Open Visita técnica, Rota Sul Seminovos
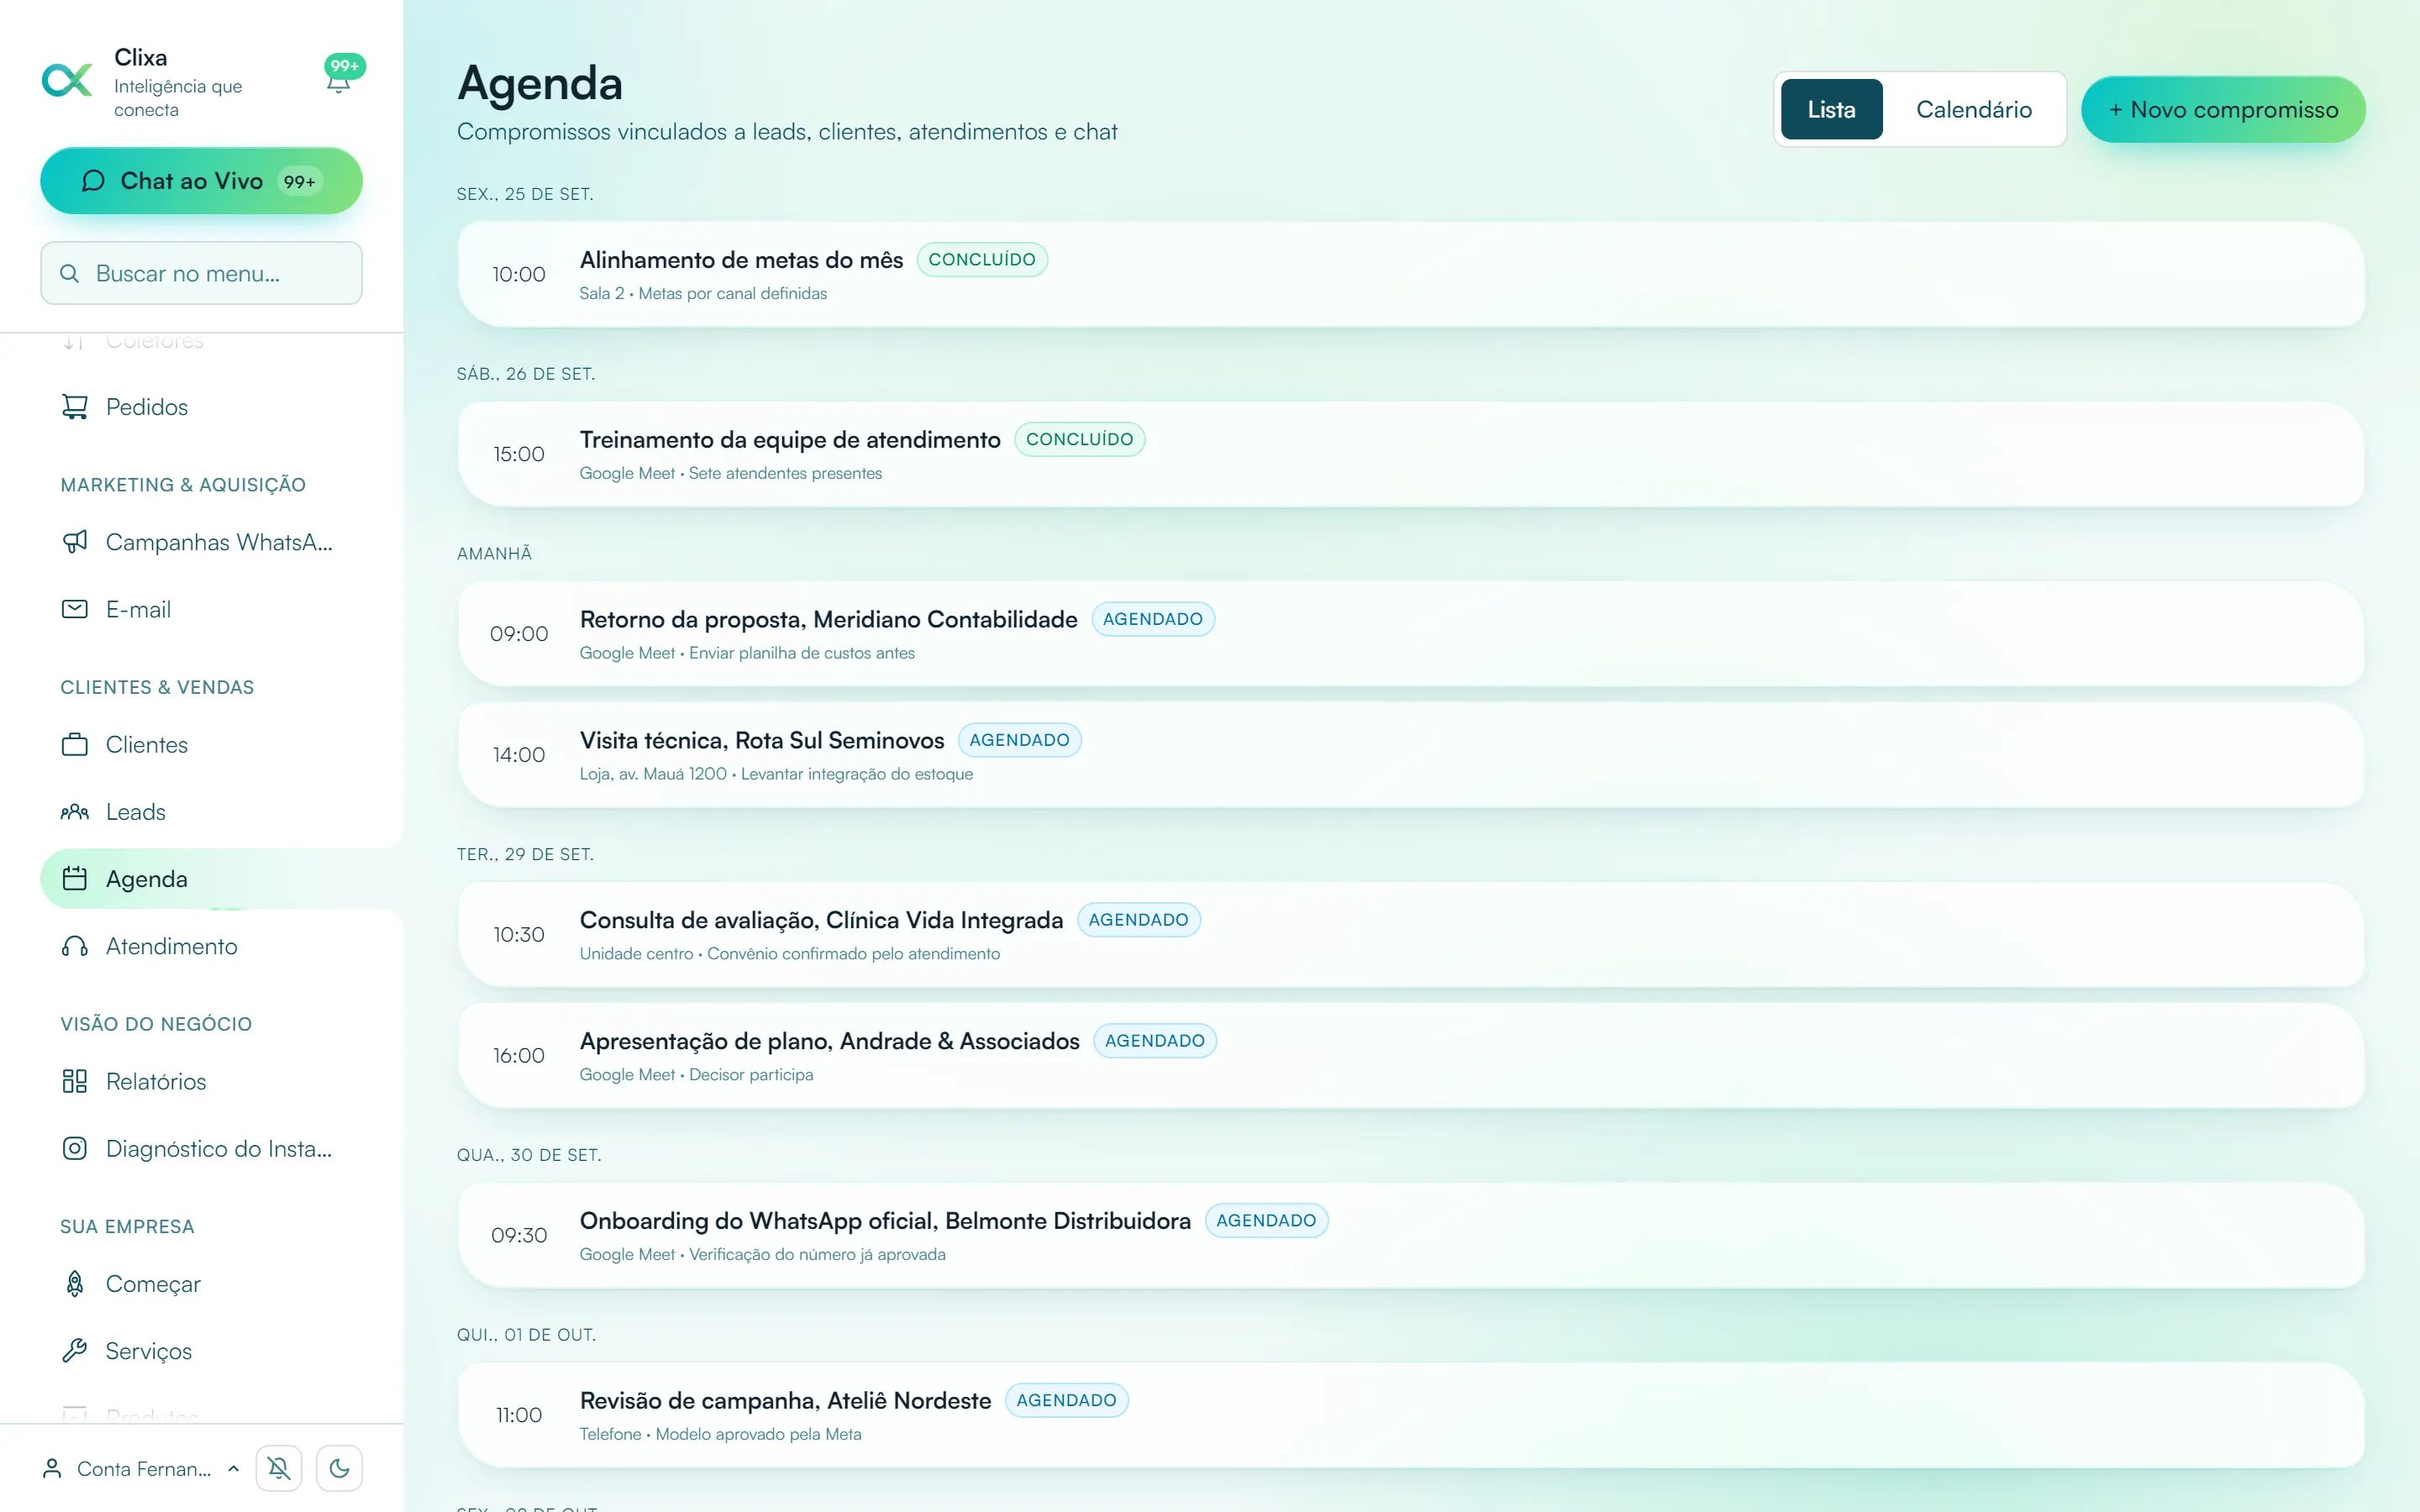Viewport: 2420px width, 1512px height. click(x=1411, y=755)
